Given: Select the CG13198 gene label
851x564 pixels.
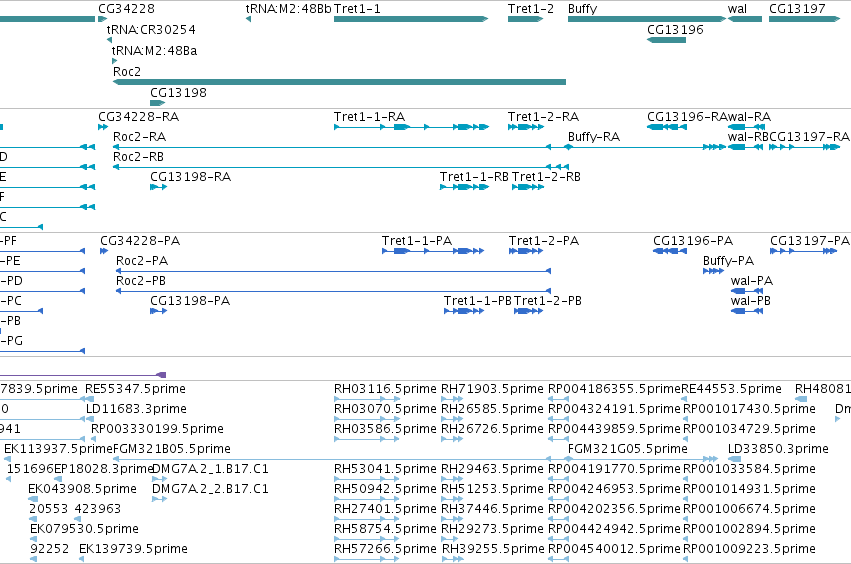Looking at the screenshot, I should point(179,93).
